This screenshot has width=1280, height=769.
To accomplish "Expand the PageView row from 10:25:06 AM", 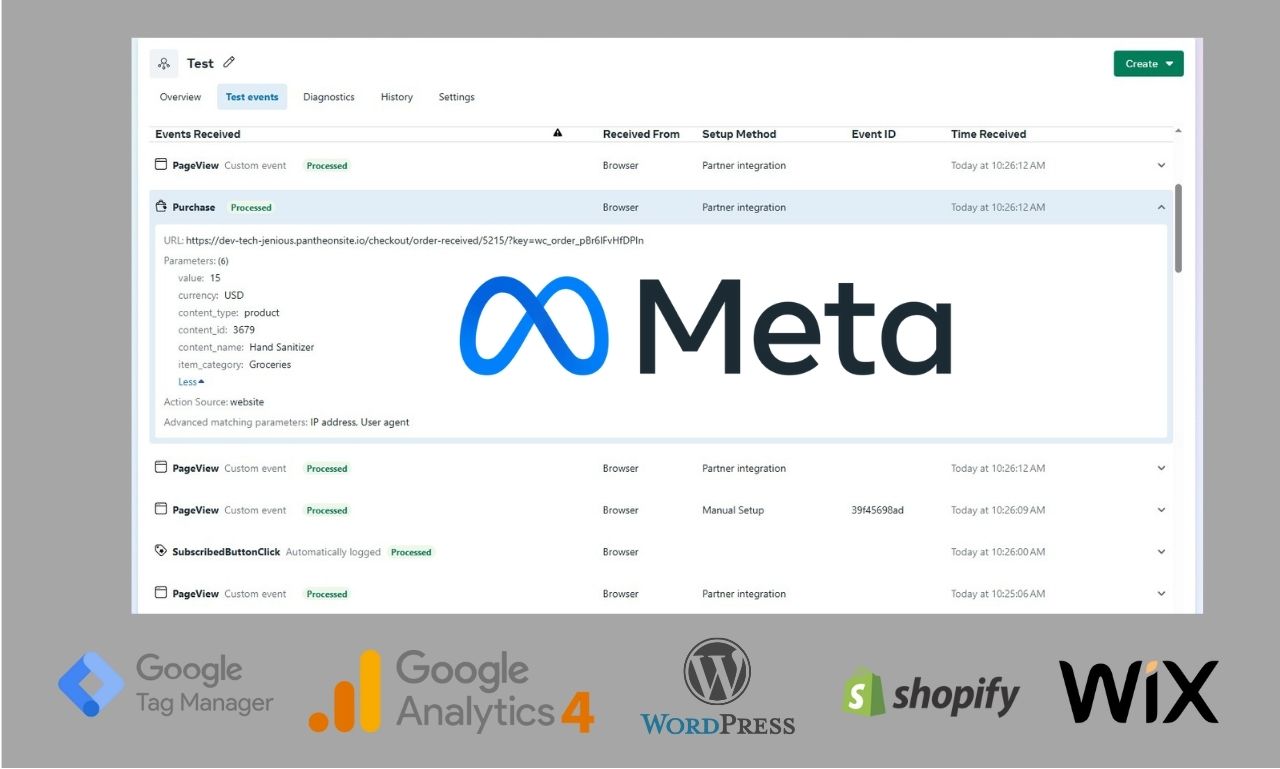I will (1161, 594).
